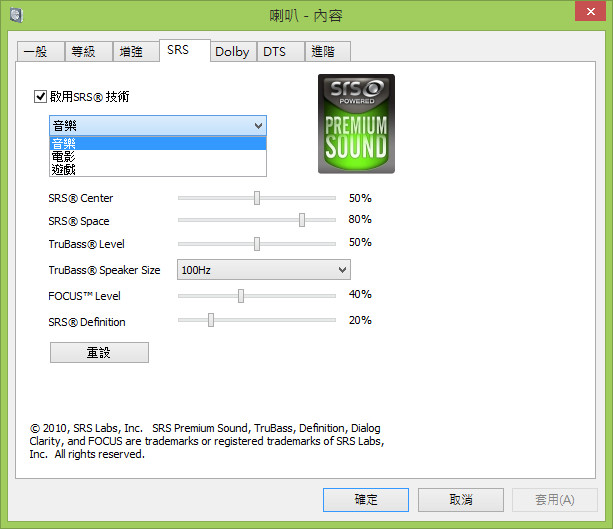Select 遊戲 from the dropdown list
613x529 pixels.
(158, 170)
